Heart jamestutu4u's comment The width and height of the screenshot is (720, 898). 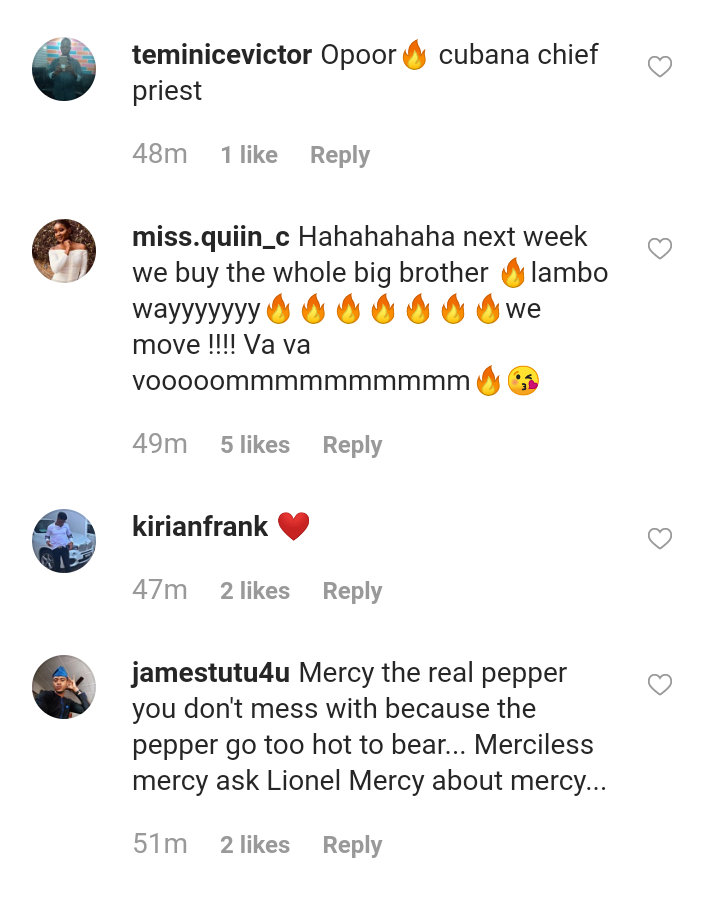pos(660,685)
